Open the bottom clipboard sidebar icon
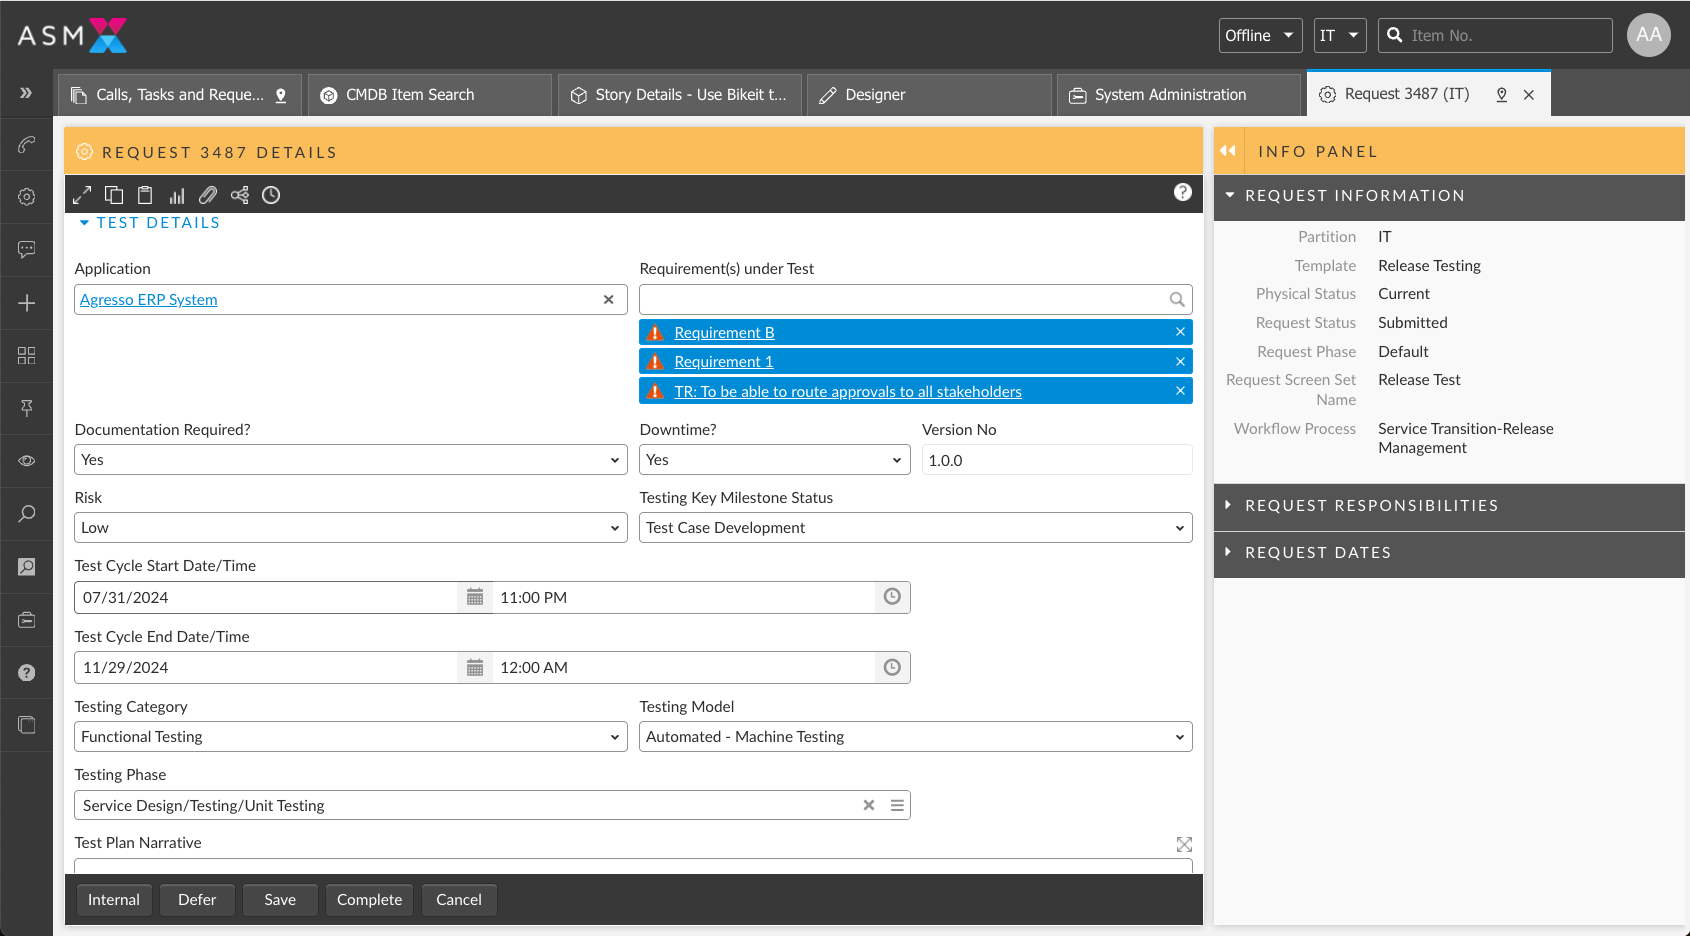Image resolution: width=1690 pixels, height=936 pixels. [26, 725]
